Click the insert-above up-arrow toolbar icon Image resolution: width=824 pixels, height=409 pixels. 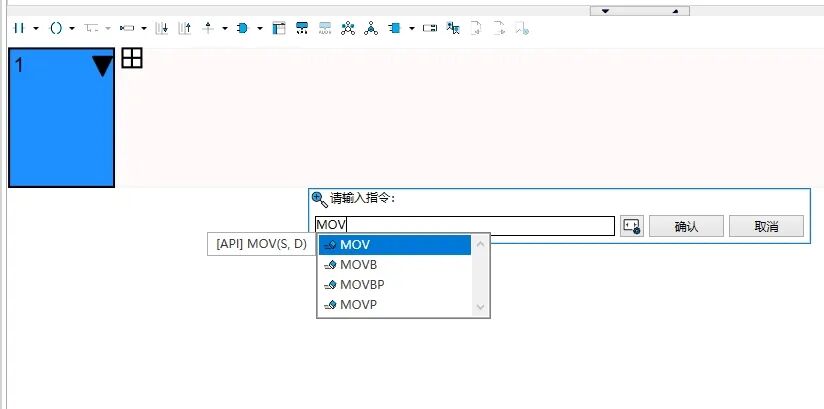184,28
